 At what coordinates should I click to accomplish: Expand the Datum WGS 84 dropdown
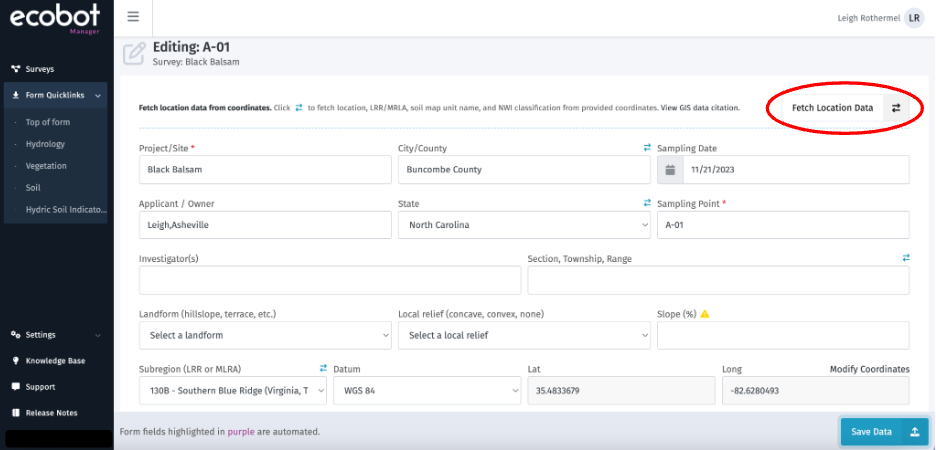tap(424, 390)
